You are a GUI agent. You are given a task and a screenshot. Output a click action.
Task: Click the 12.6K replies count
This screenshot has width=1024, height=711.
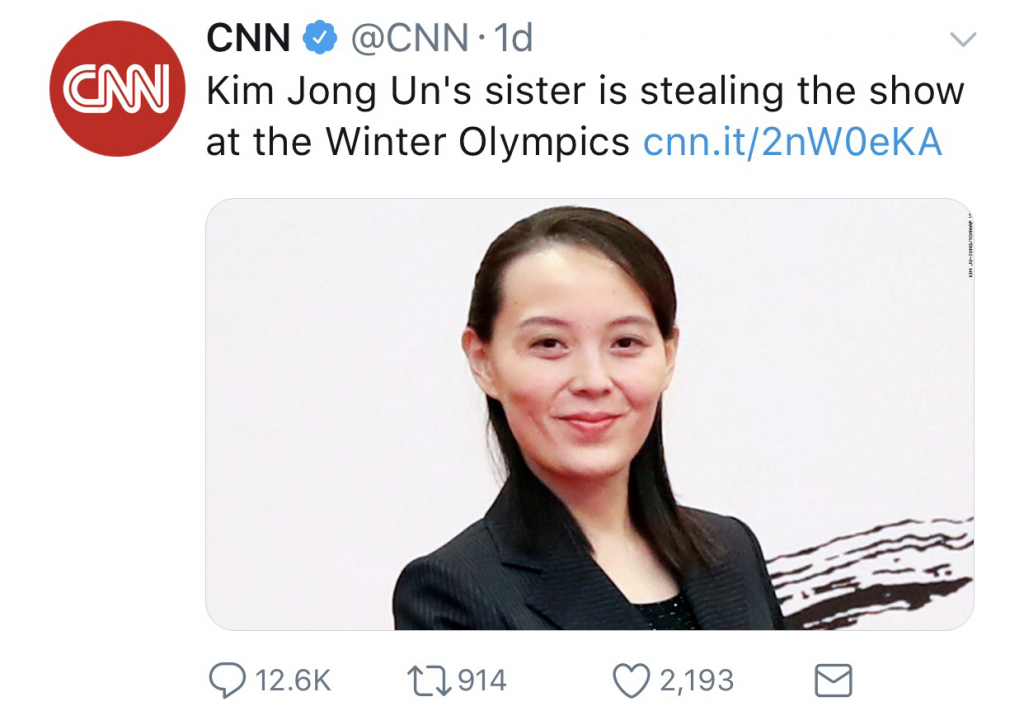pyautogui.click(x=293, y=680)
